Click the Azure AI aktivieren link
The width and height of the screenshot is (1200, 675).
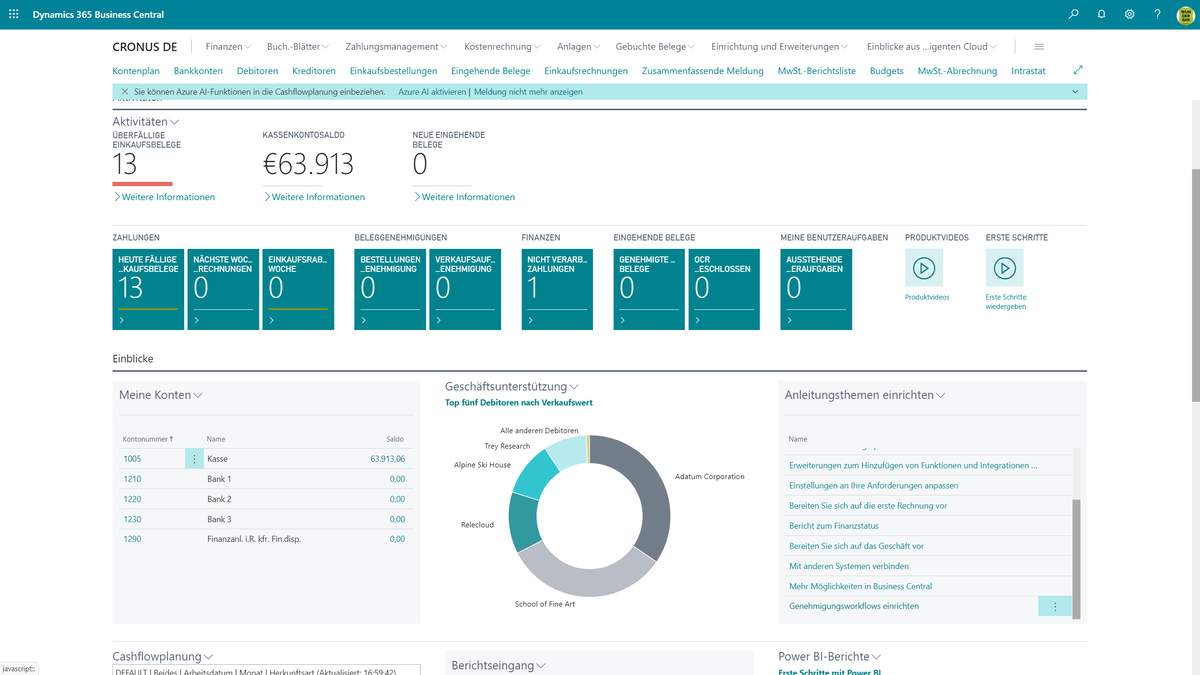pos(432,92)
